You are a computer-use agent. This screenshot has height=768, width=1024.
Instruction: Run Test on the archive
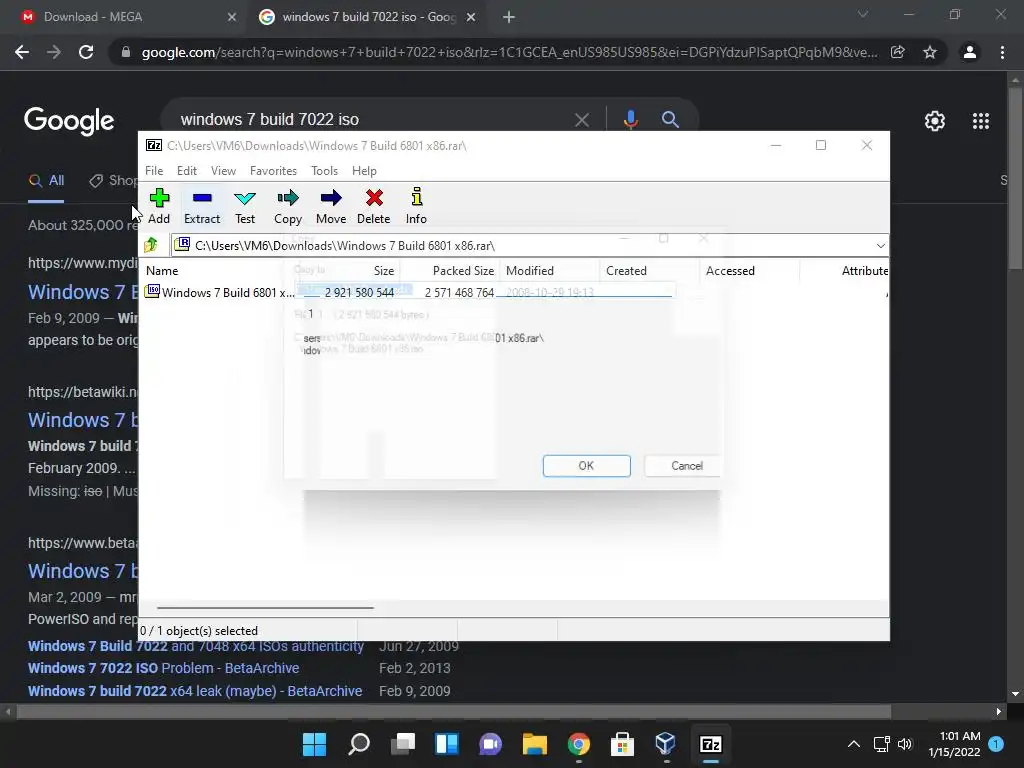point(245,206)
